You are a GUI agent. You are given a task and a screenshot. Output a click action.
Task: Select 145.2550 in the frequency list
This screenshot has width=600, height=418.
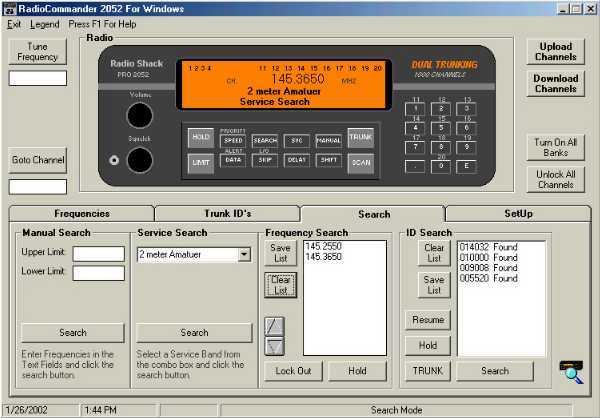click(x=323, y=247)
